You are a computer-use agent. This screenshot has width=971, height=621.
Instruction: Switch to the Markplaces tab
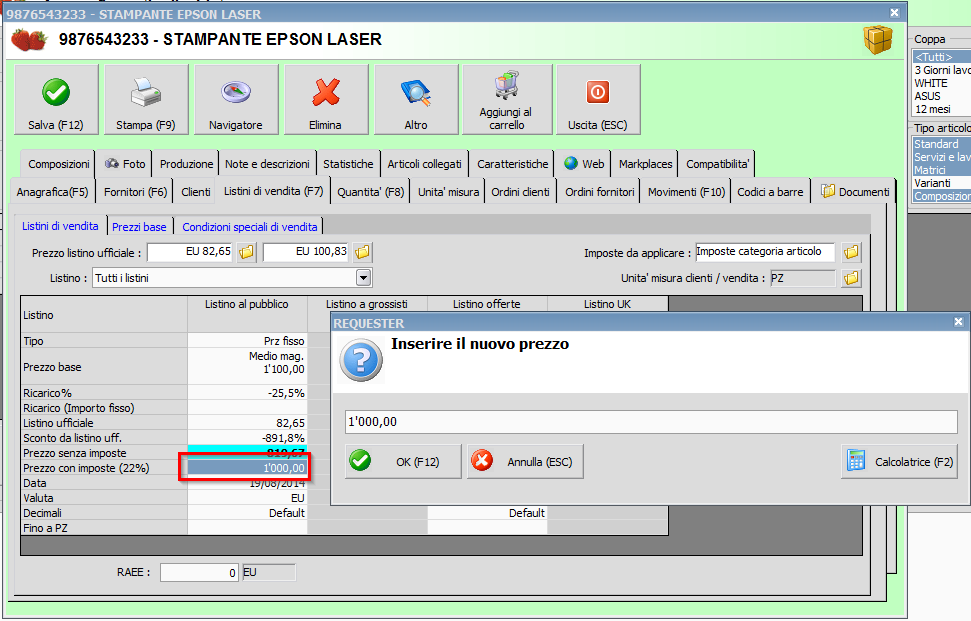pyautogui.click(x=645, y=164)
